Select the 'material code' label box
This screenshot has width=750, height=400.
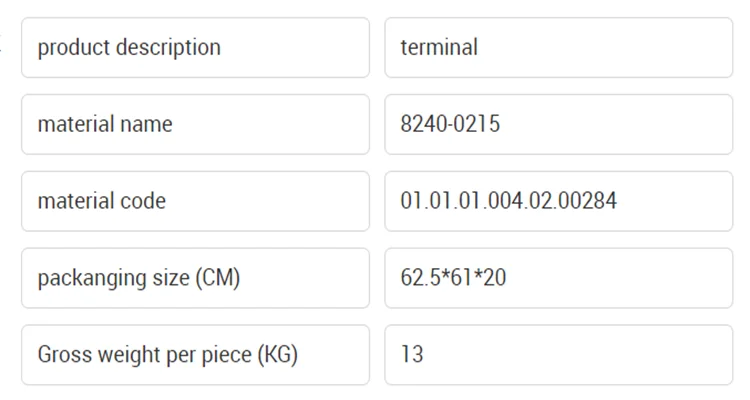(x=195, y=201)
